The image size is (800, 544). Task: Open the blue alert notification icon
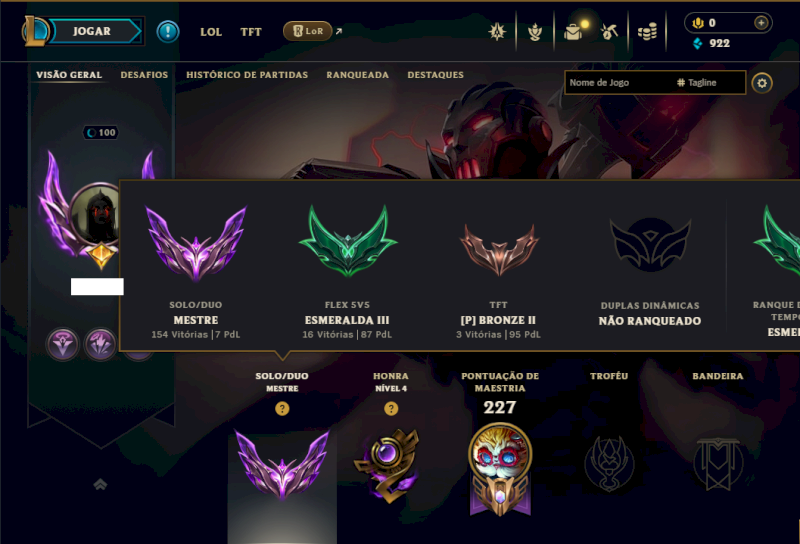click(x=168, y=32)
